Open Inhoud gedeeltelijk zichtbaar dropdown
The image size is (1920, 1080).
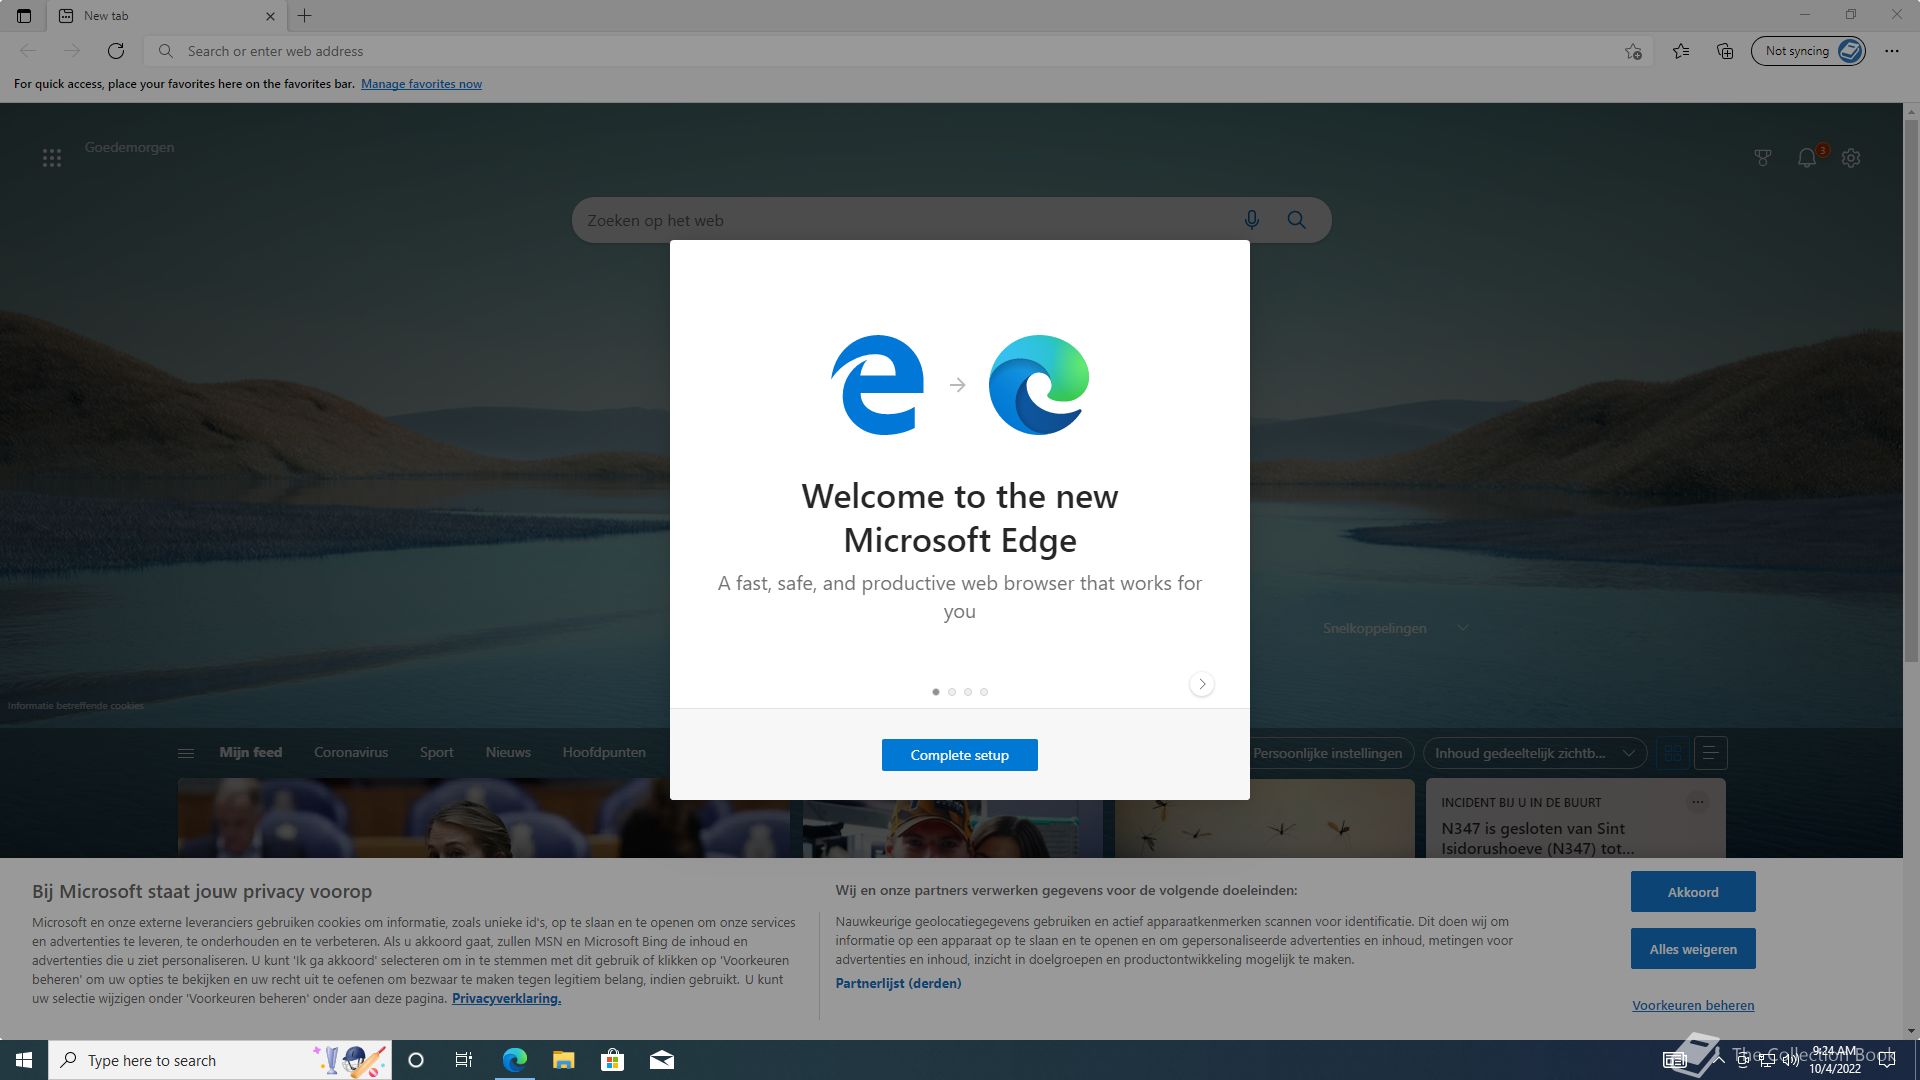coord(1535,753)
